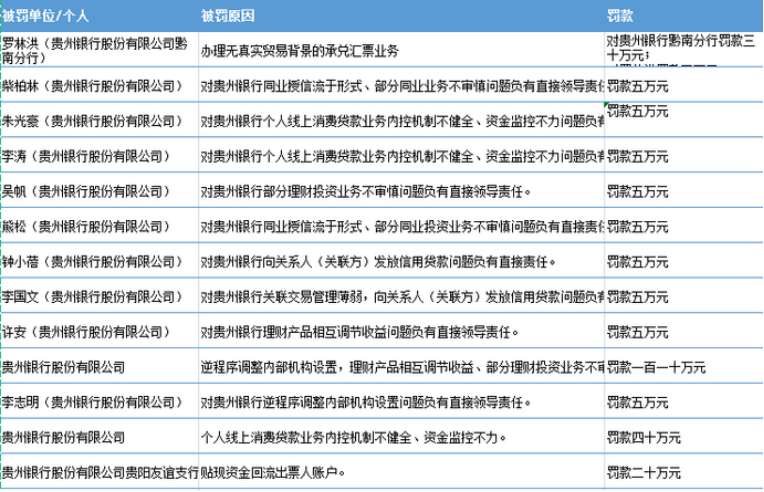Select cell 吴帆（贵州银行股份有限公司）
Screen dimensions: 764x492
coord(99,190)
